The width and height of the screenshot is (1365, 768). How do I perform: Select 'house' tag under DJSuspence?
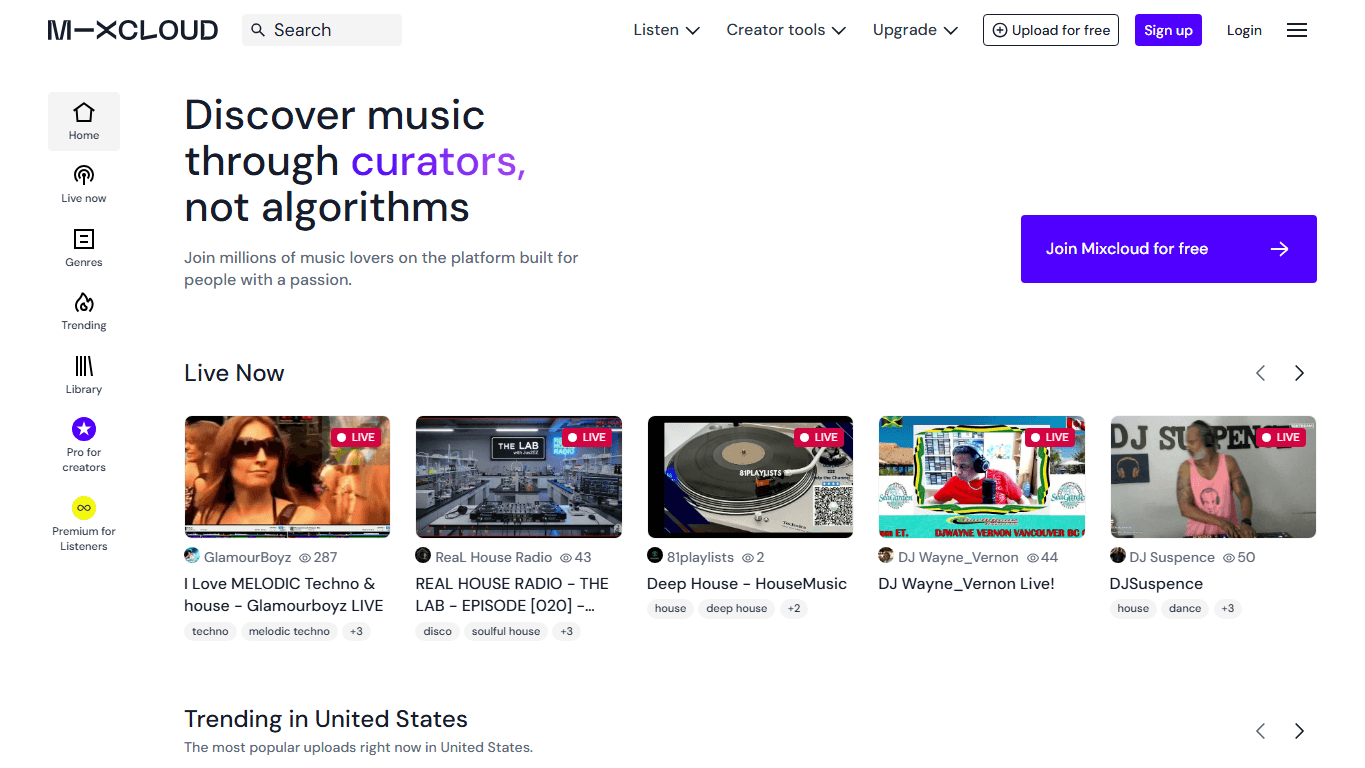pyautogui.click(x=1133, y=608)
